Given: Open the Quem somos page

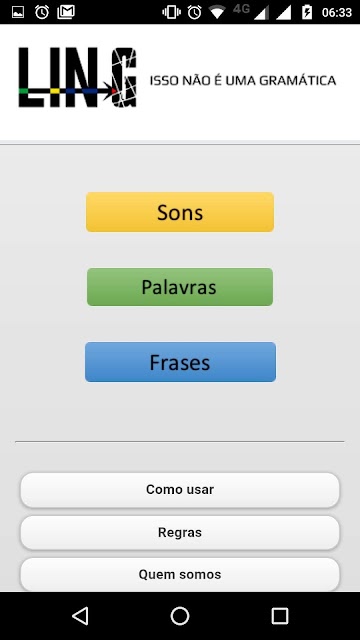Looking at the screenshot, I should (x=180, y=574).
